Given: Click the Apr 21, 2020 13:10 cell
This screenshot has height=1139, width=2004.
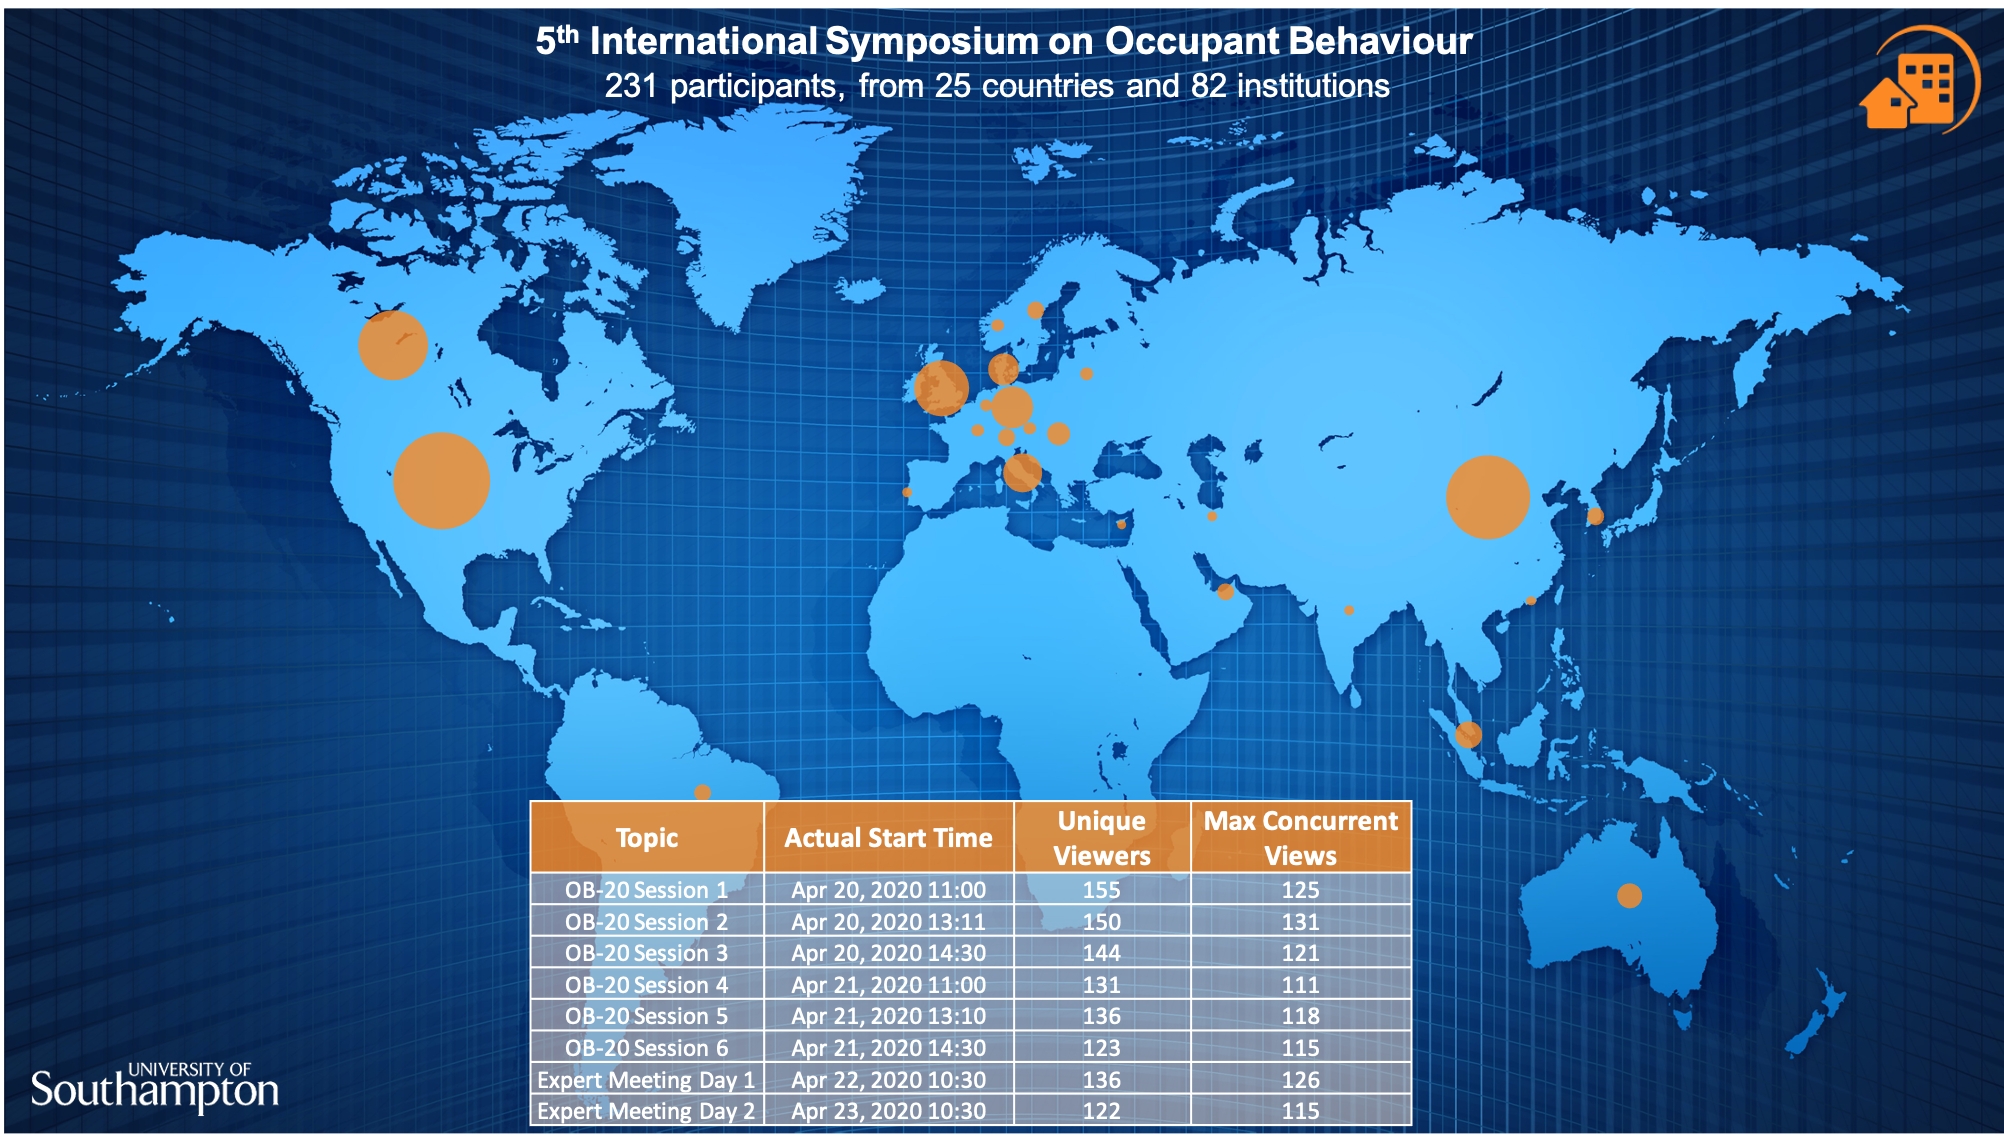Looking at the screenshot, I should tap(888, 1016).
